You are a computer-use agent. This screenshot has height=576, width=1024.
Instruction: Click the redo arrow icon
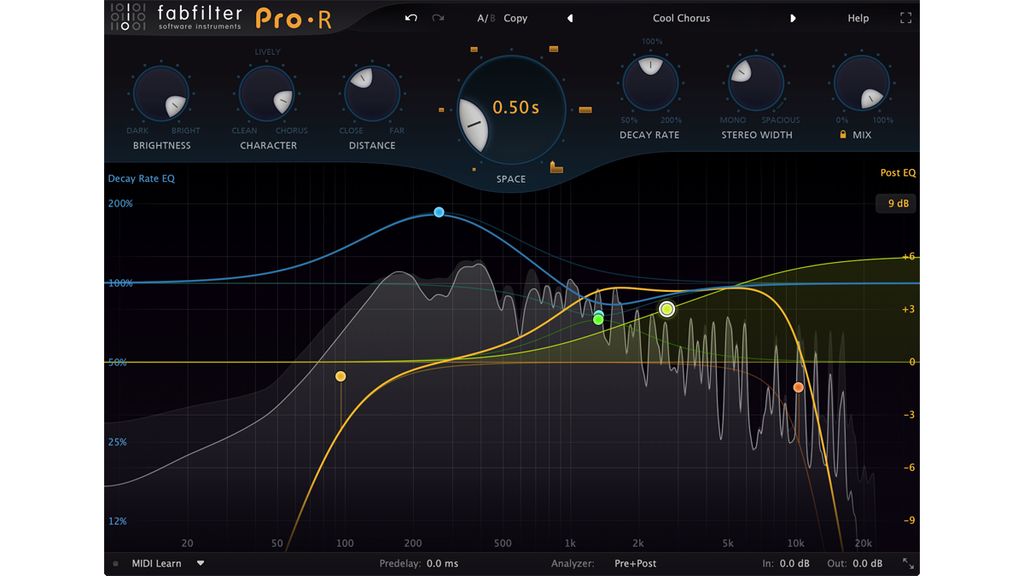(438, 17)
